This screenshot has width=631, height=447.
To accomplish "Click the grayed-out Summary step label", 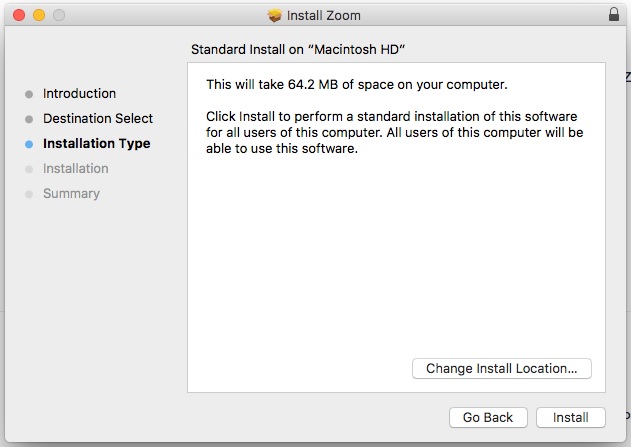I will (71, 194).
